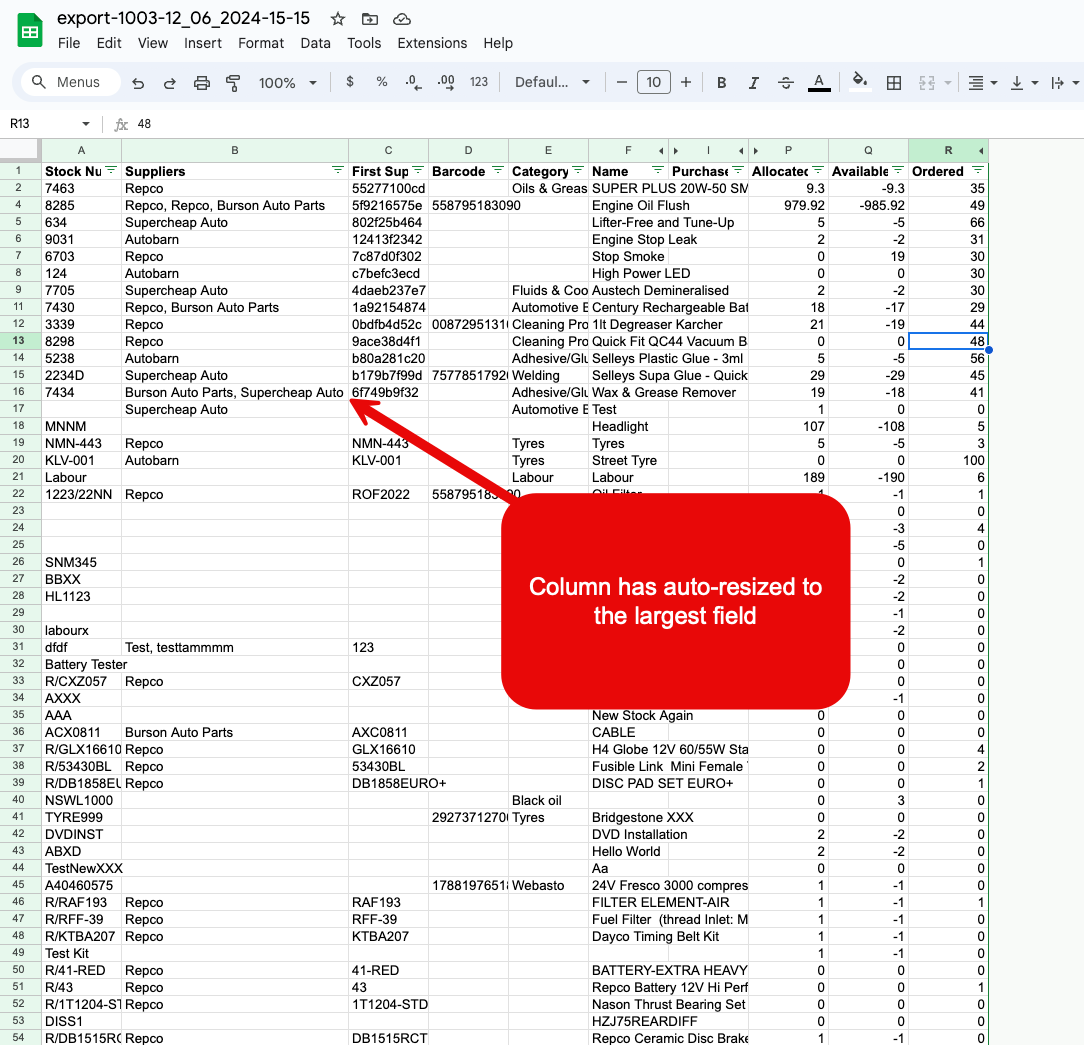1084x1045 pixels.
Task: Open the fill color picker
Action: point(859,81)
